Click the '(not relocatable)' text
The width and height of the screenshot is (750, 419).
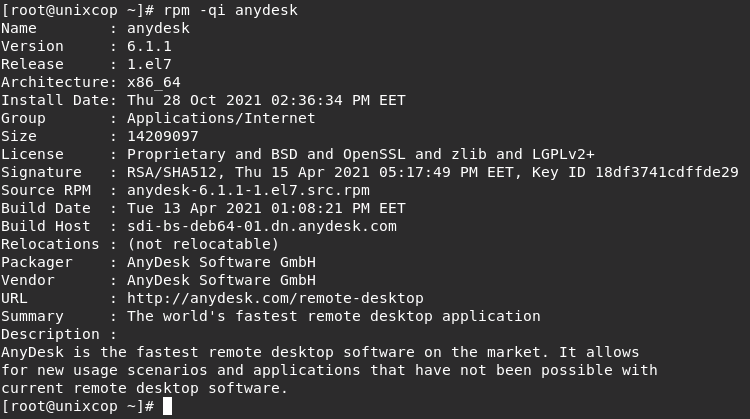click(203, 244)
